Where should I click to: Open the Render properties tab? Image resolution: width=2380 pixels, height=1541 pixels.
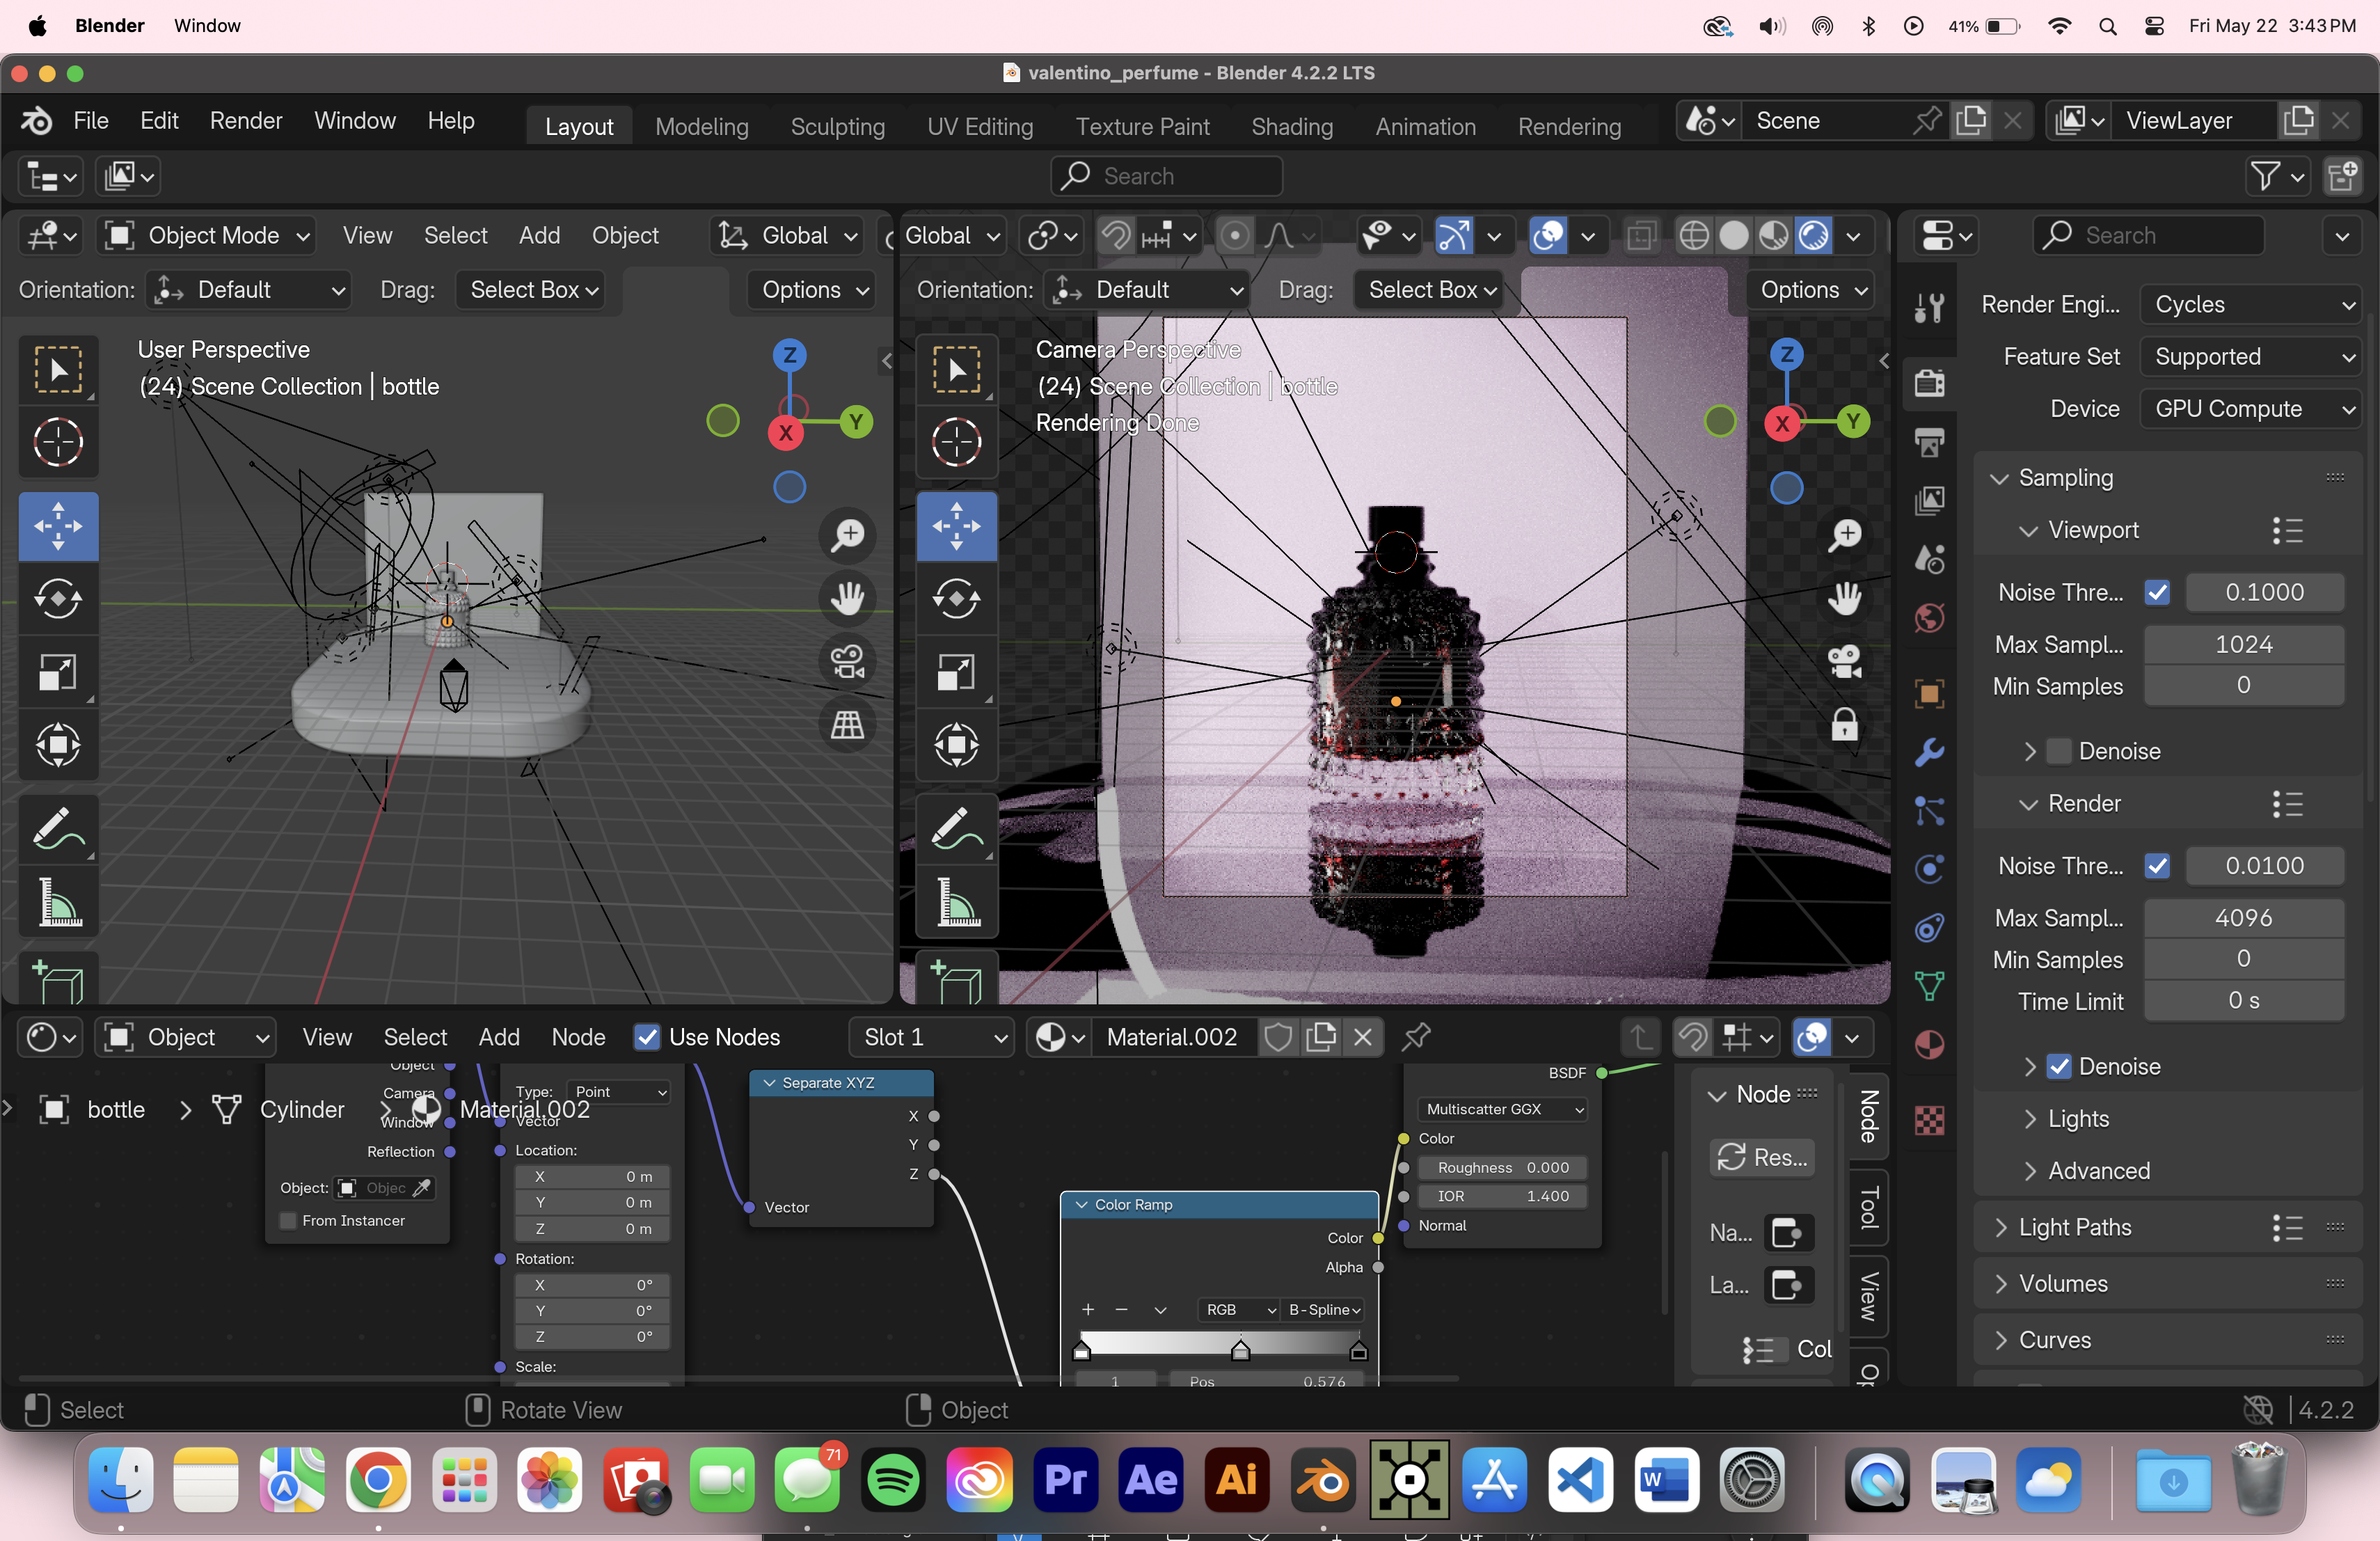(1930, 383)
